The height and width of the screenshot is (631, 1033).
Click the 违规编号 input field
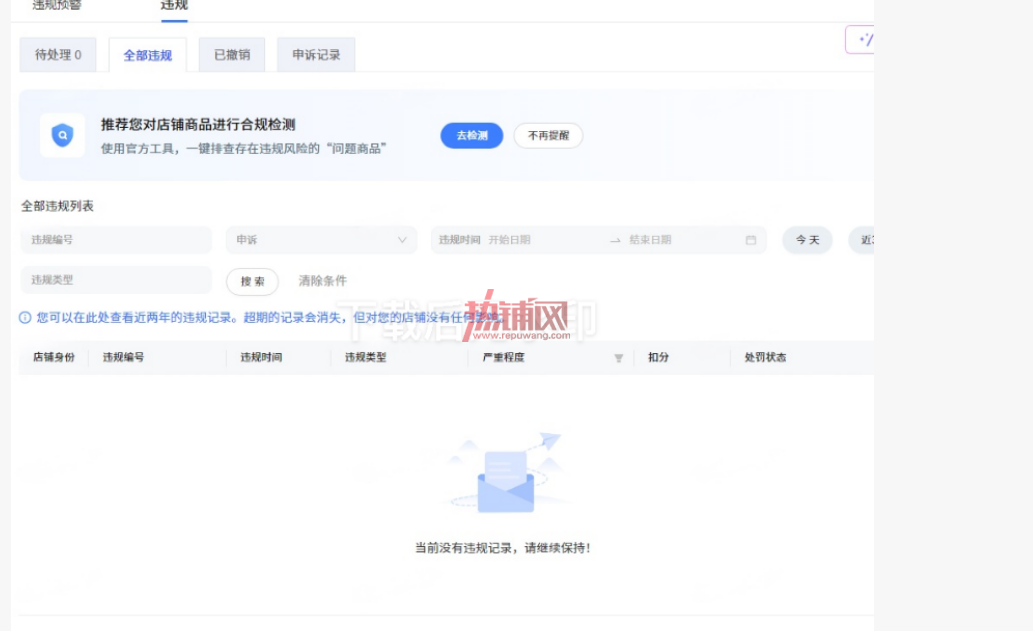[116, 240]
